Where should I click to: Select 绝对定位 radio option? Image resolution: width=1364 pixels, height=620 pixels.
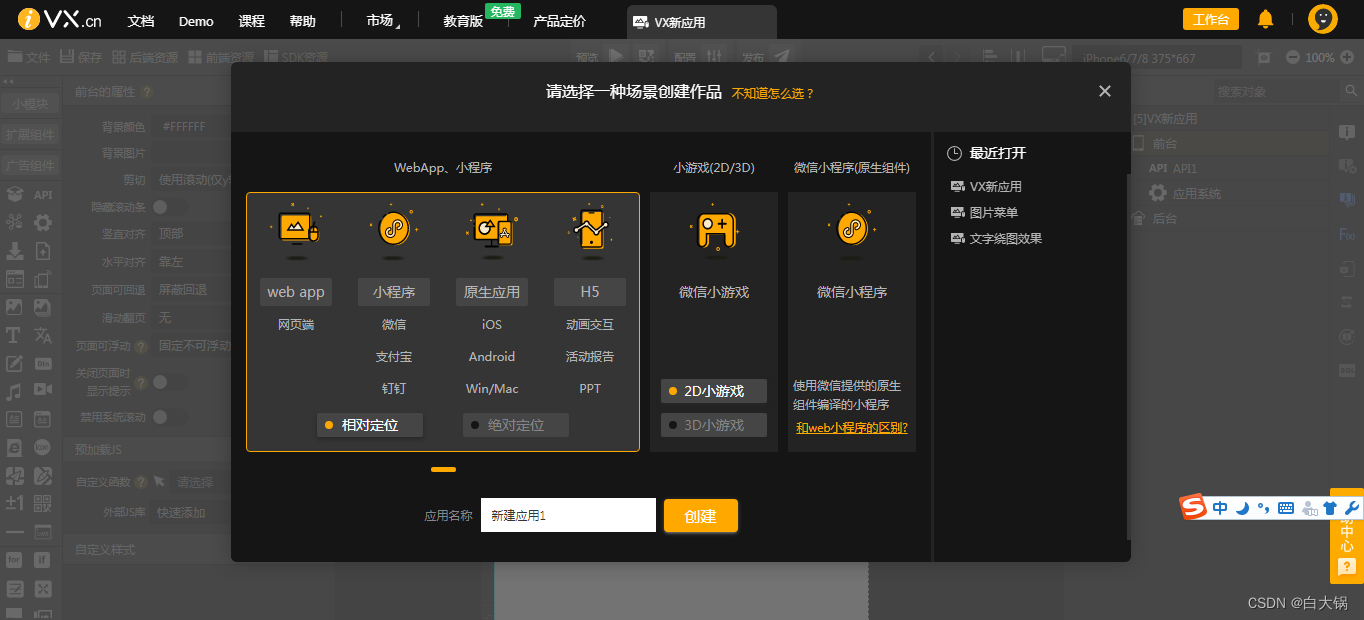tap(516, 425)
